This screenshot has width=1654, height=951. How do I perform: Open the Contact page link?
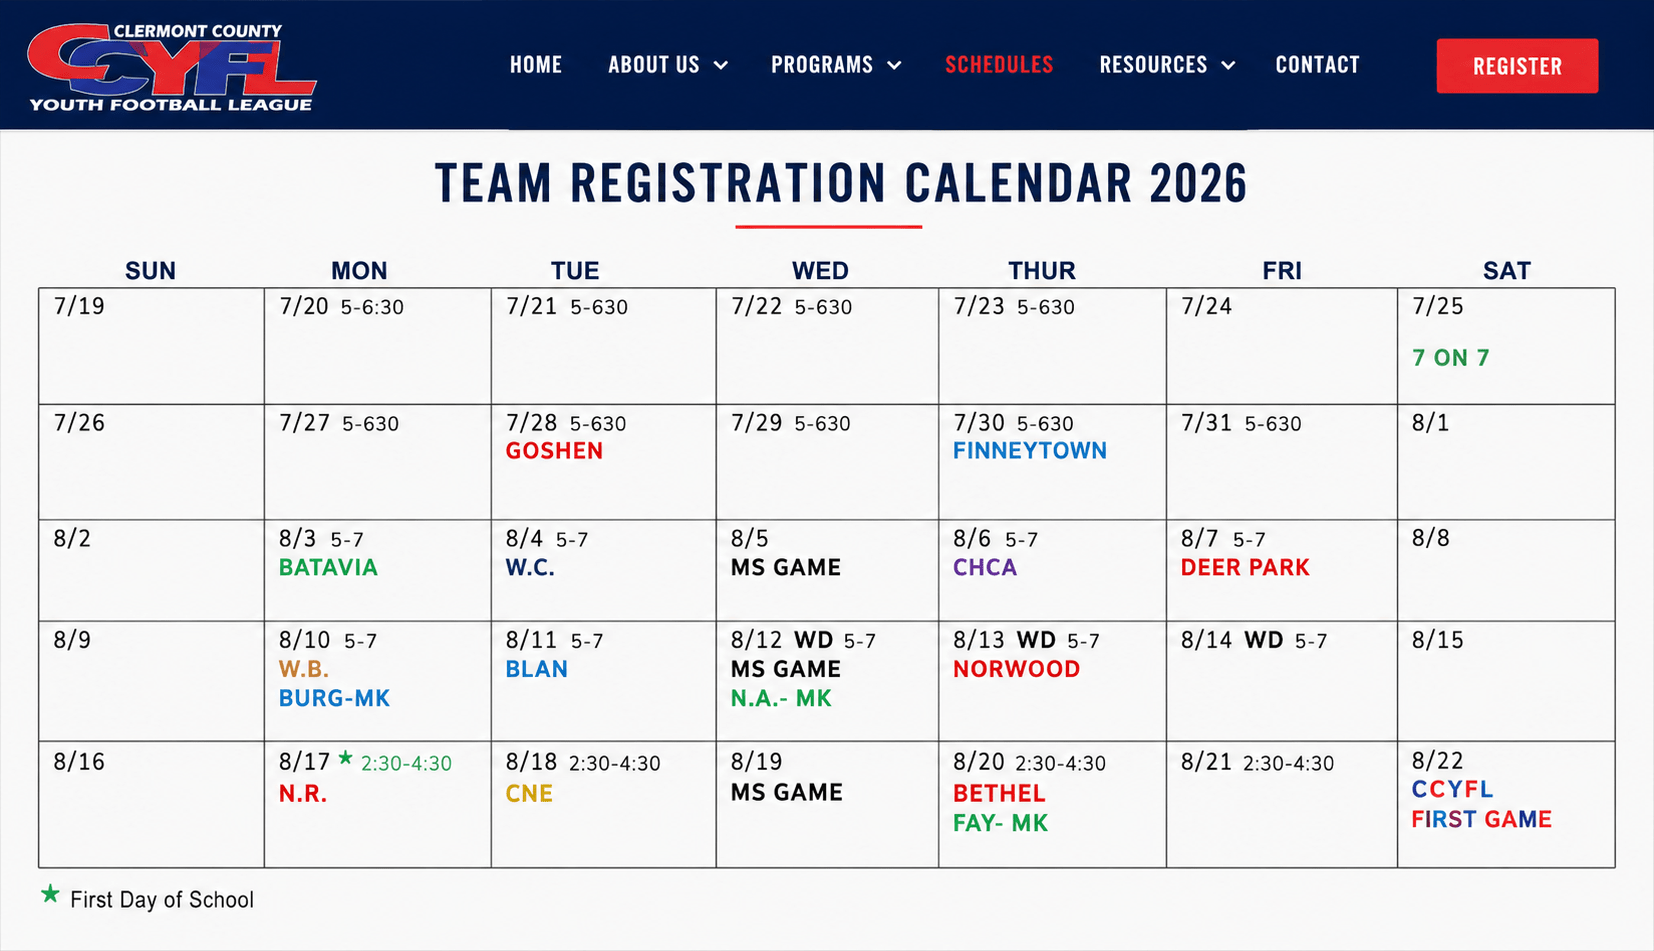click(x=1317, y=65)
